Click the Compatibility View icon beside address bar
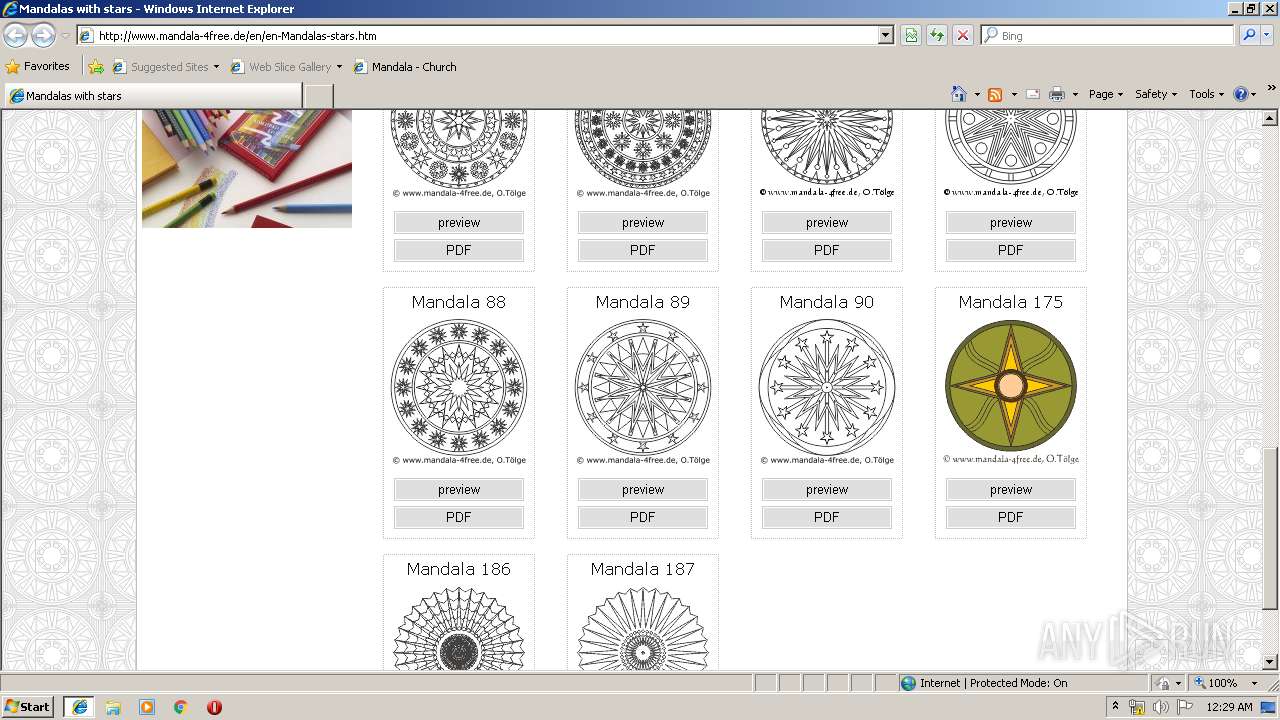 911,35
